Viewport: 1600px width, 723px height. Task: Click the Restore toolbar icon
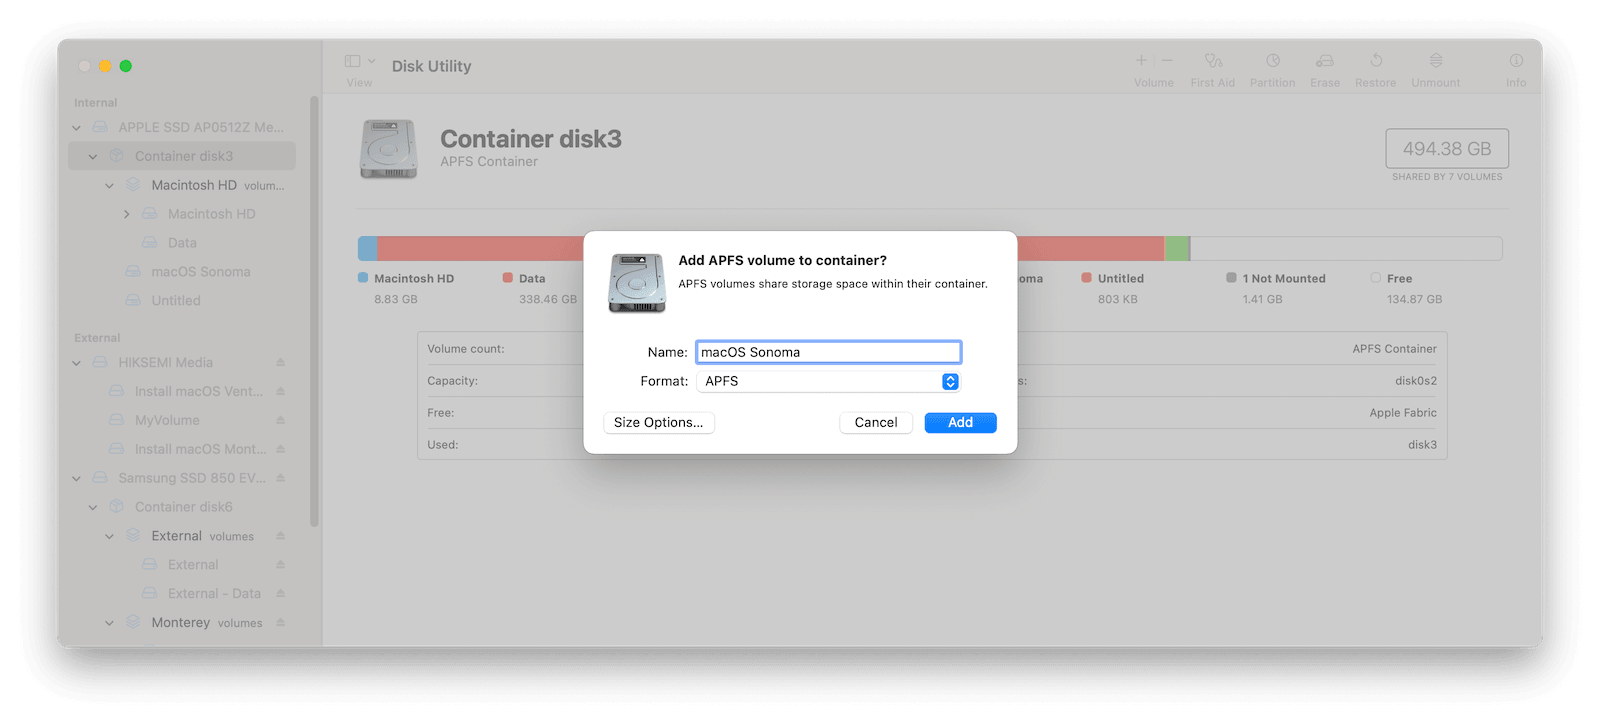1376,60
